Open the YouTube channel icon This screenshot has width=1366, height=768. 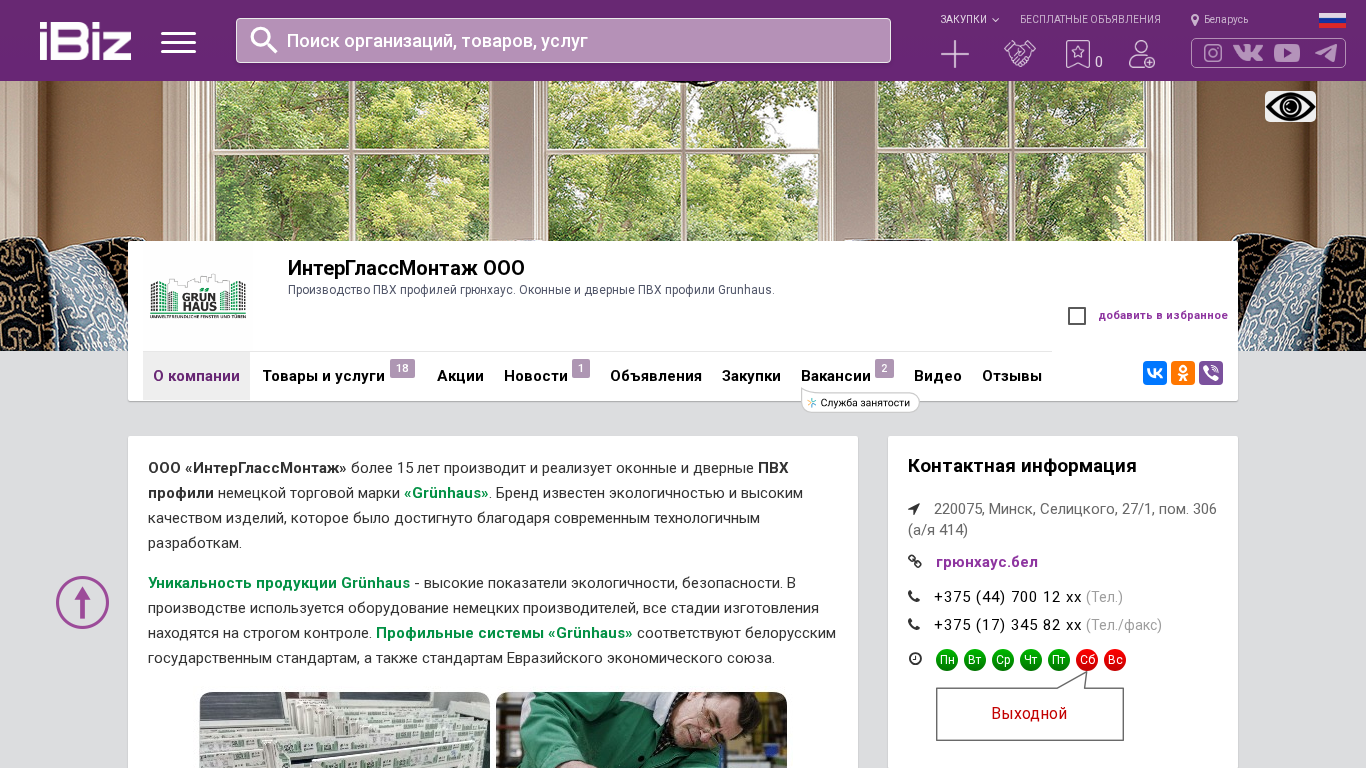[1287, 53]
